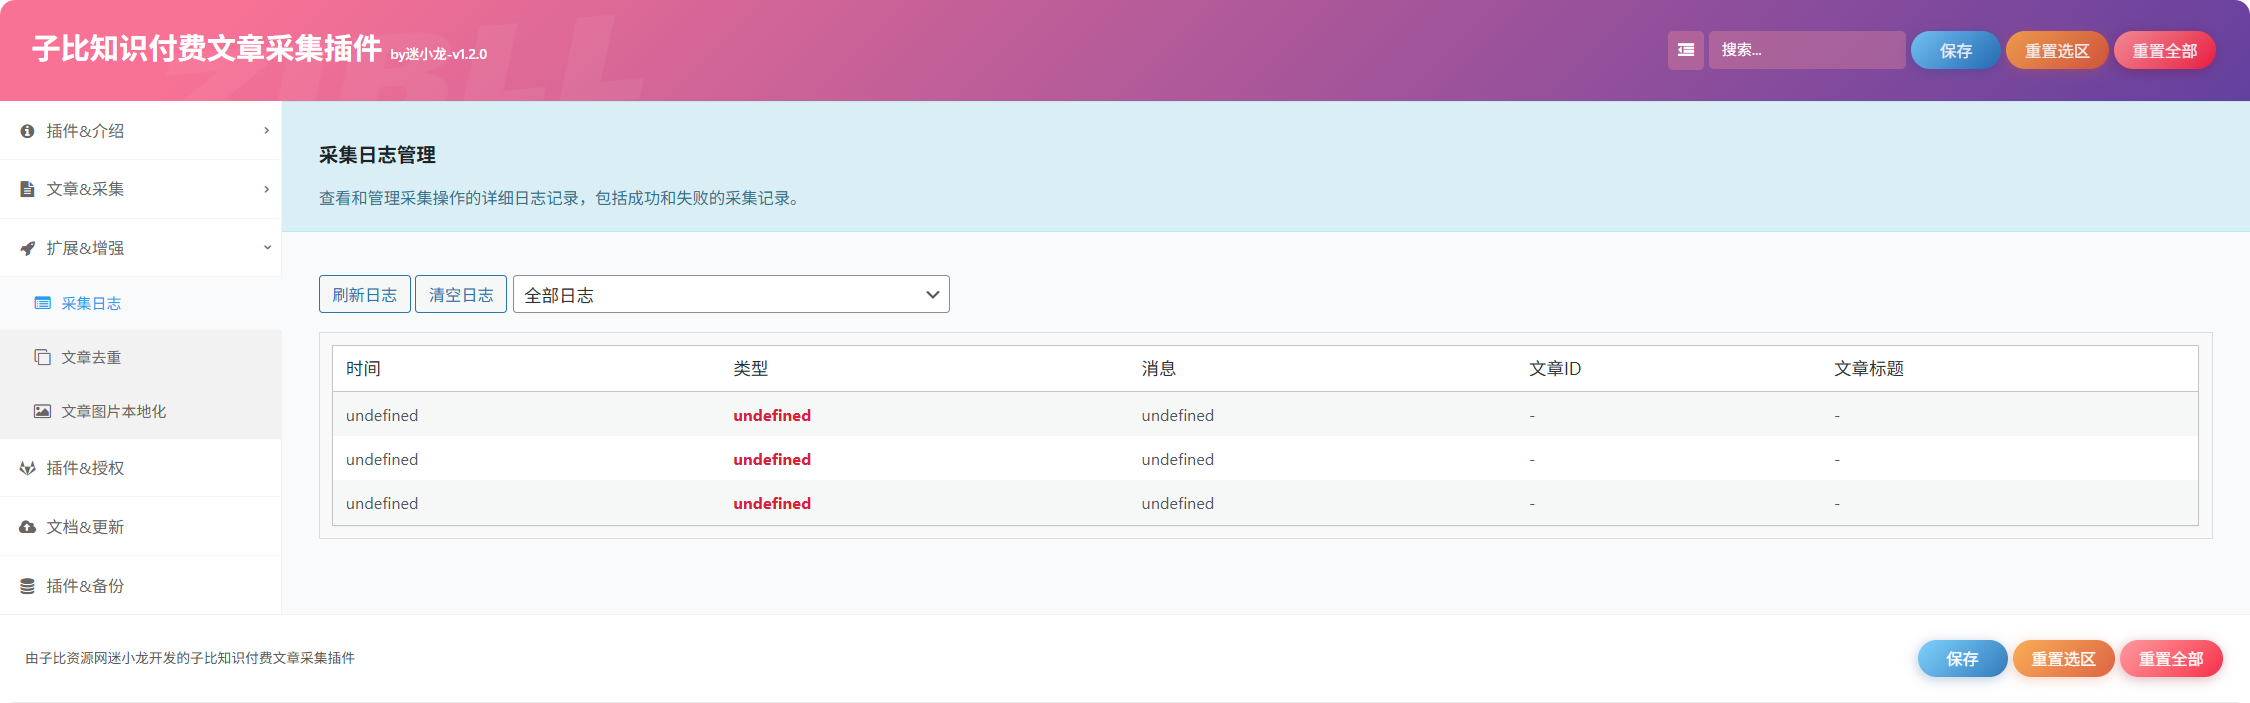Screen dimensions: 2250x703
Task: Click the 采集日志 list icon
Action: 42,303
